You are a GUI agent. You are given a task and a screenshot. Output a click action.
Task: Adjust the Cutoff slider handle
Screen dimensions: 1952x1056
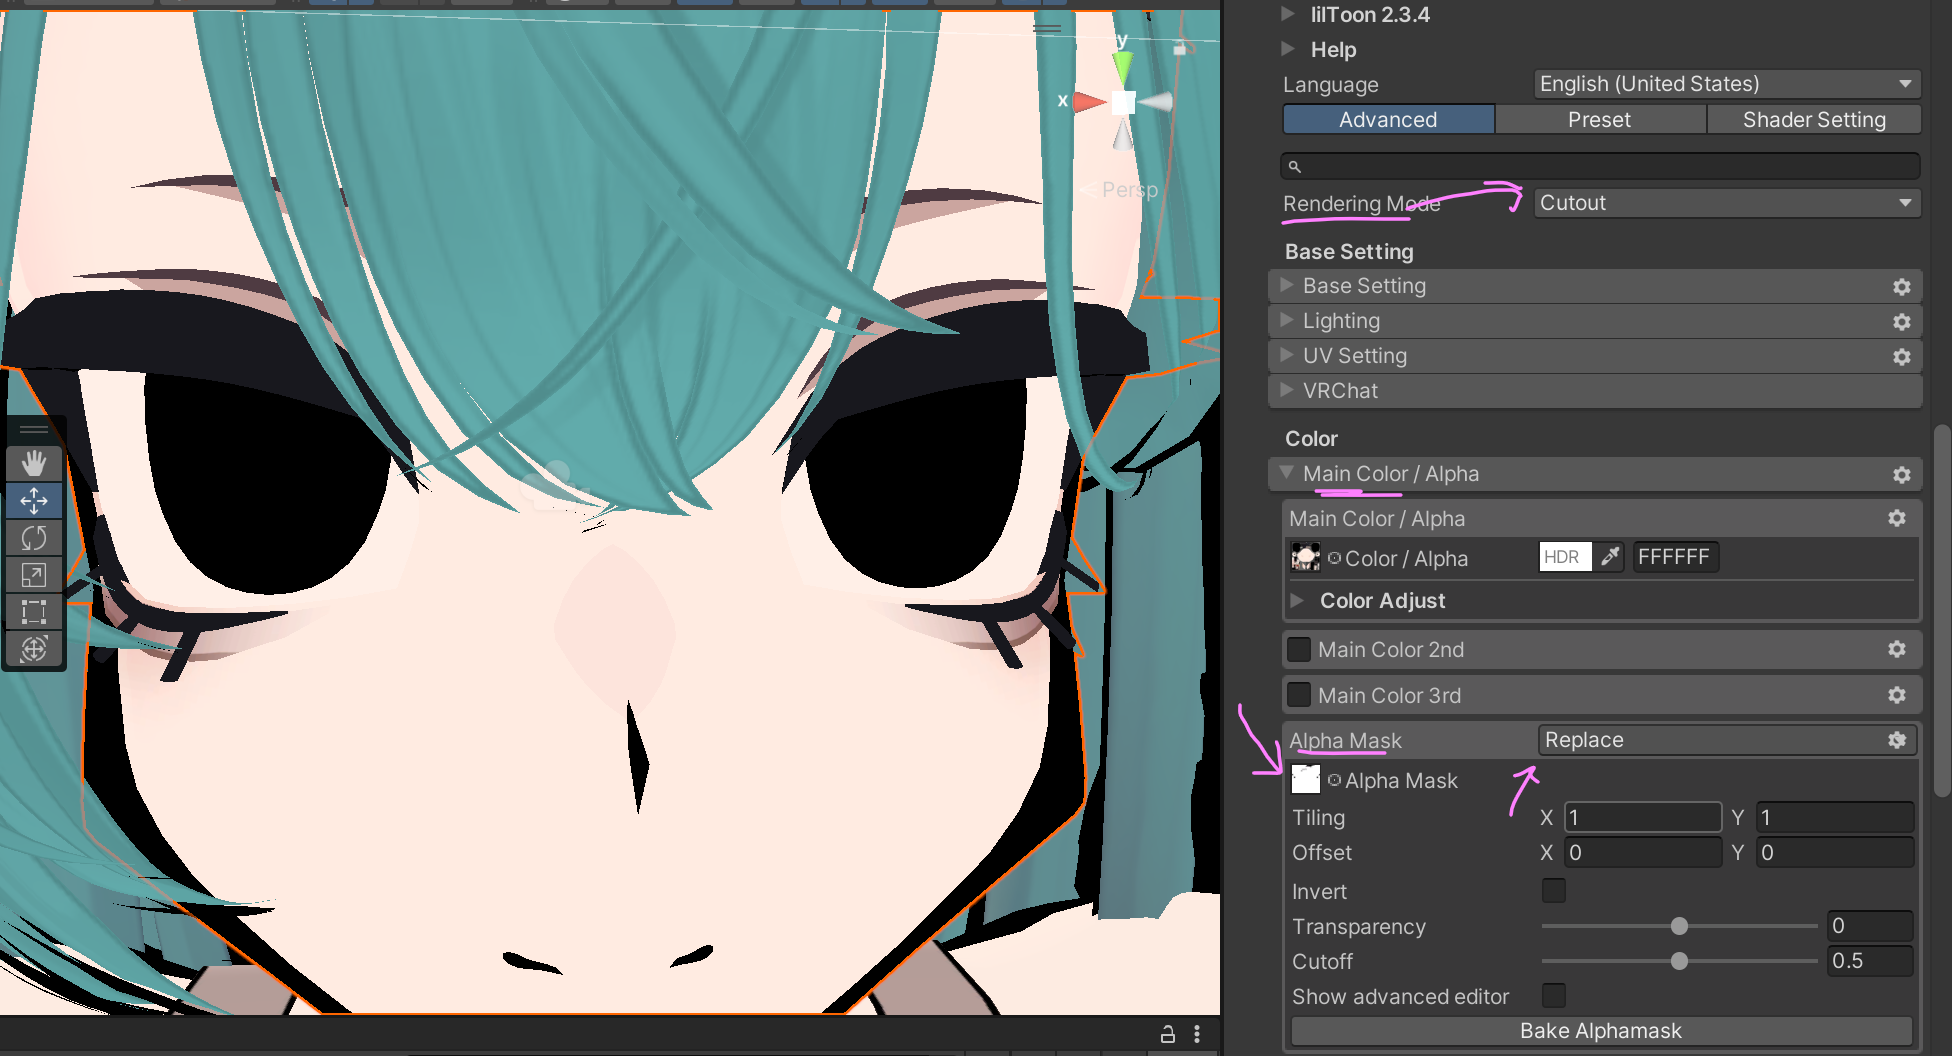tap(1679, 961)
